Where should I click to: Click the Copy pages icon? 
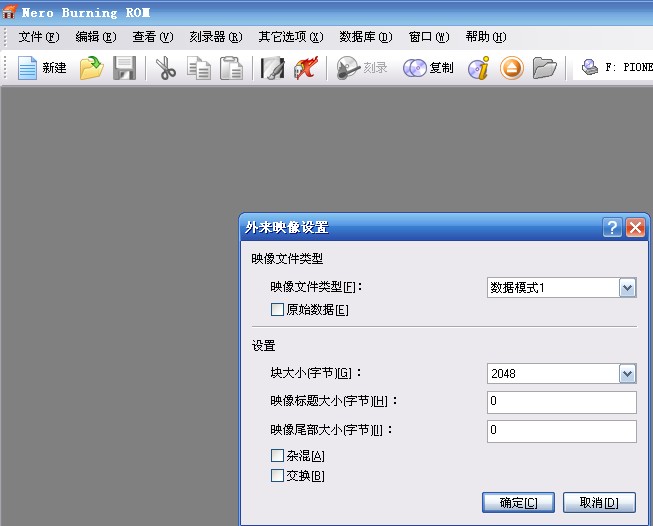198,68
